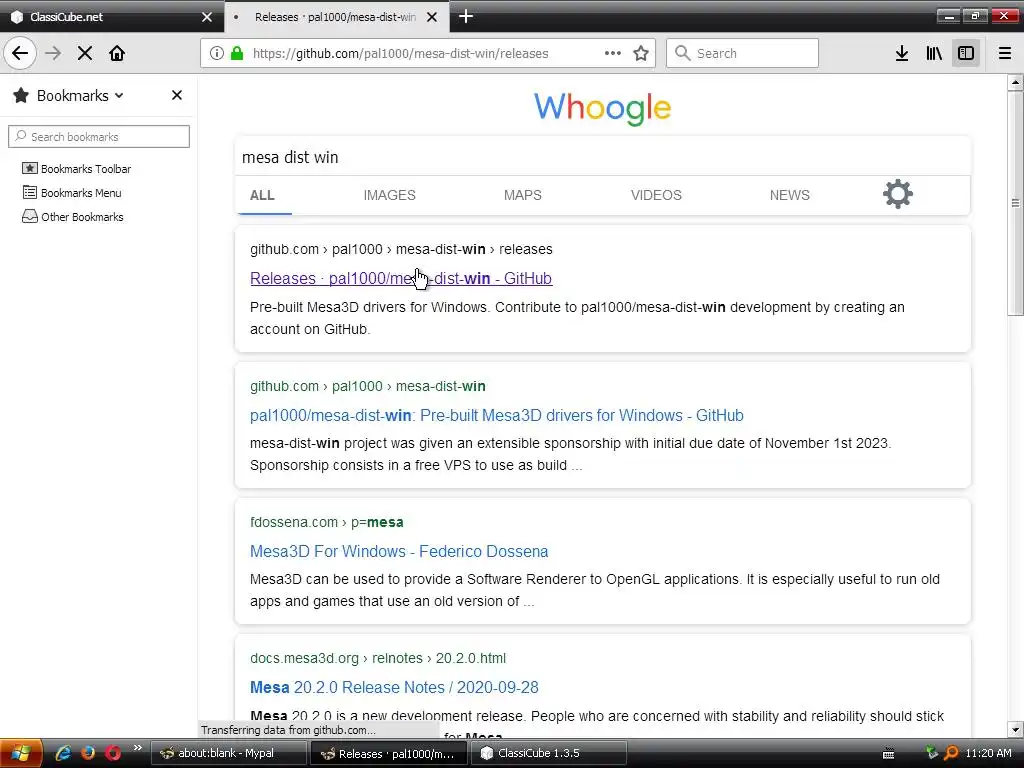Viewport: 1024px width, 768px height.
Task: Close the Releases pal1000 tab
Action: pos(432,17)
